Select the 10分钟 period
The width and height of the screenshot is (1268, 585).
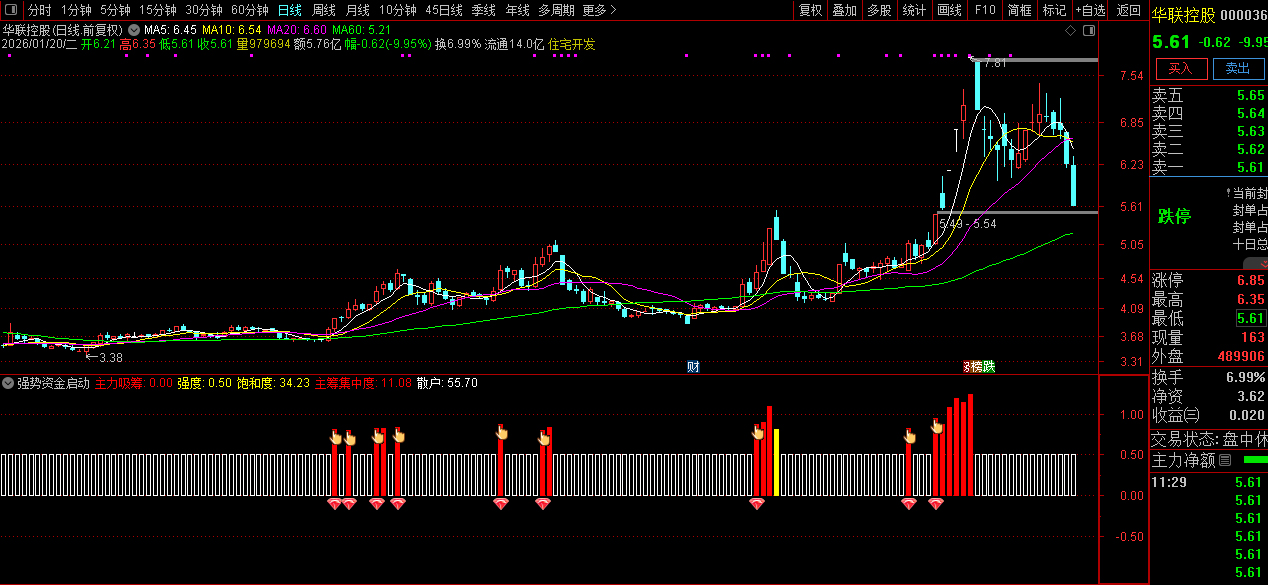(x=397, y=10)
